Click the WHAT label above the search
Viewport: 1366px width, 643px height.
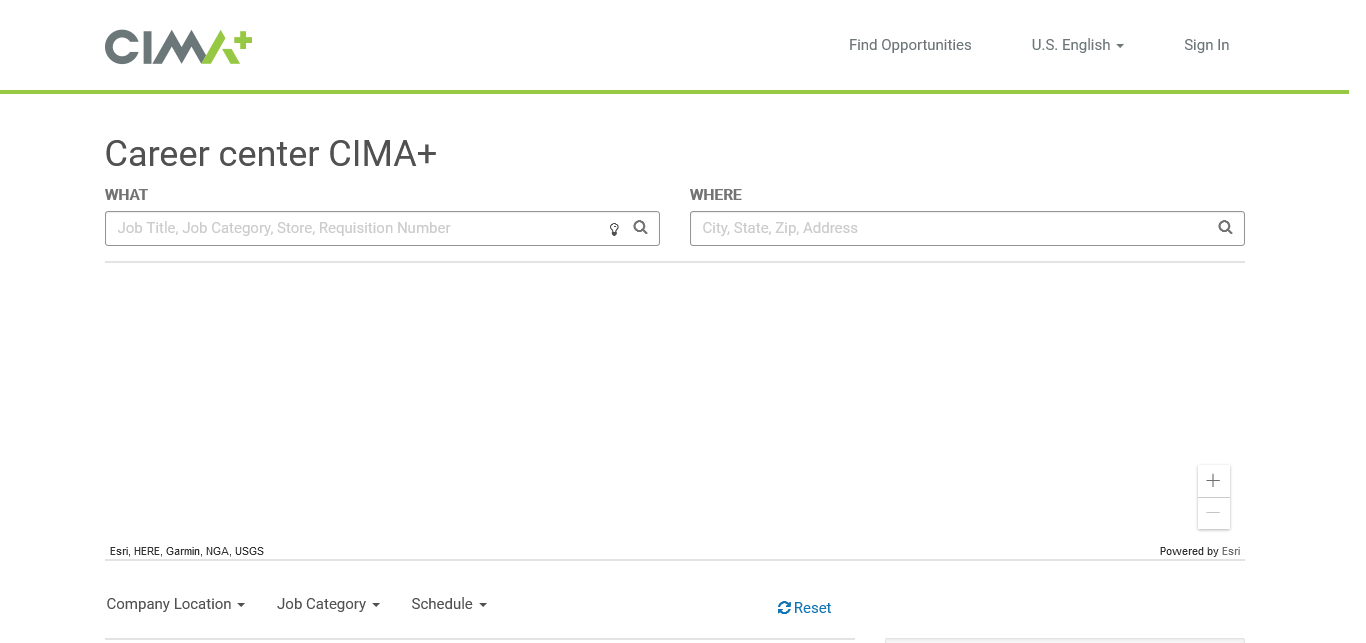click(126, 195)
